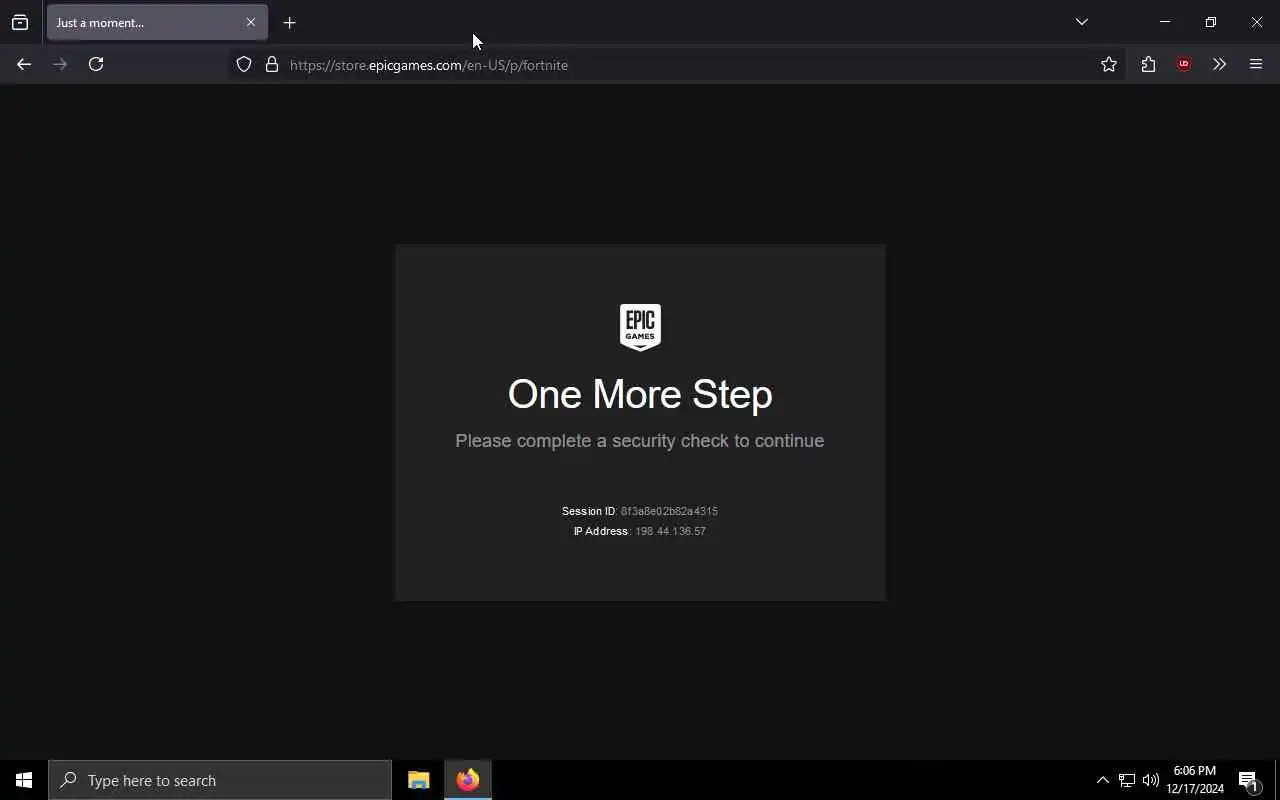Click Firefox icon in the taskbar

tap(468, 780)
